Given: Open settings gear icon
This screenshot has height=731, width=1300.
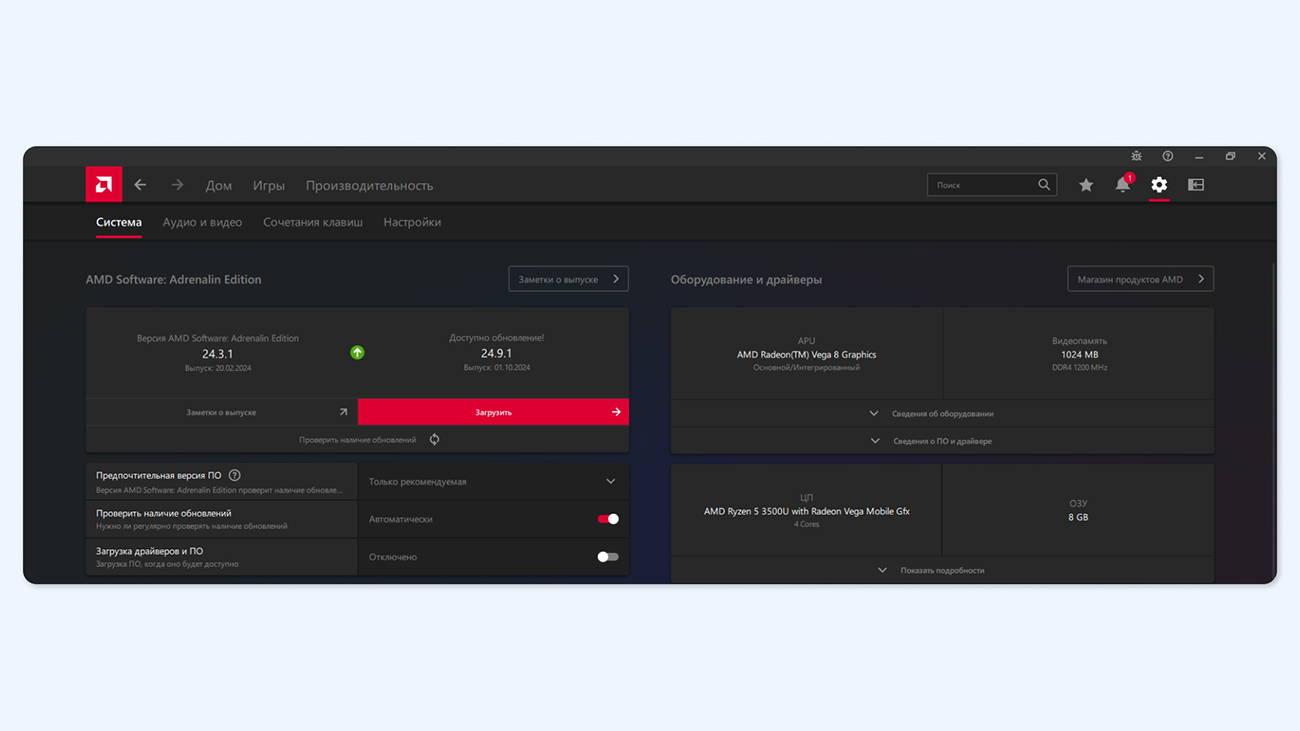Looking at the screenshot, I should tap(1159, 185).
